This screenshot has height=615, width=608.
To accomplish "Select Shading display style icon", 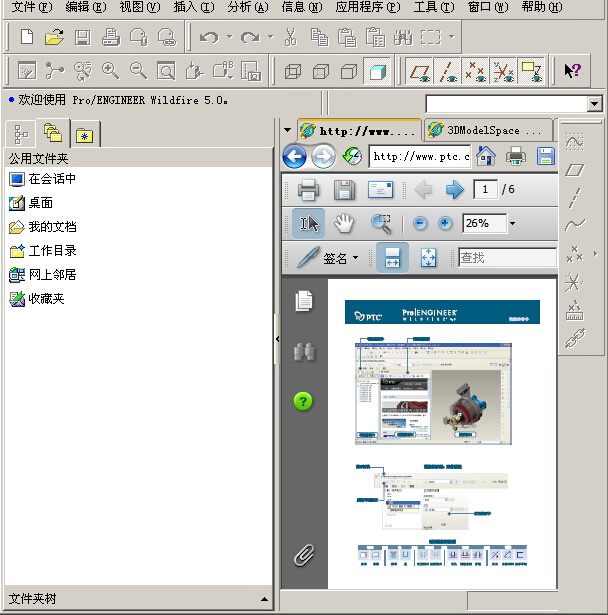I will point(377,71).
